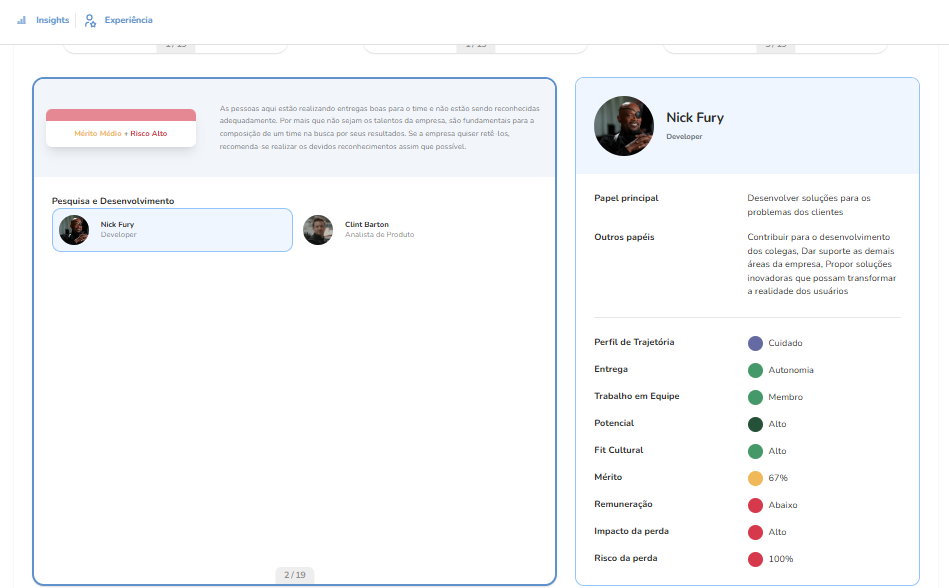The width and height of the screenshot is (949, 588).
Task: Click the Nick Fury name heading
Action: point(695,117)
